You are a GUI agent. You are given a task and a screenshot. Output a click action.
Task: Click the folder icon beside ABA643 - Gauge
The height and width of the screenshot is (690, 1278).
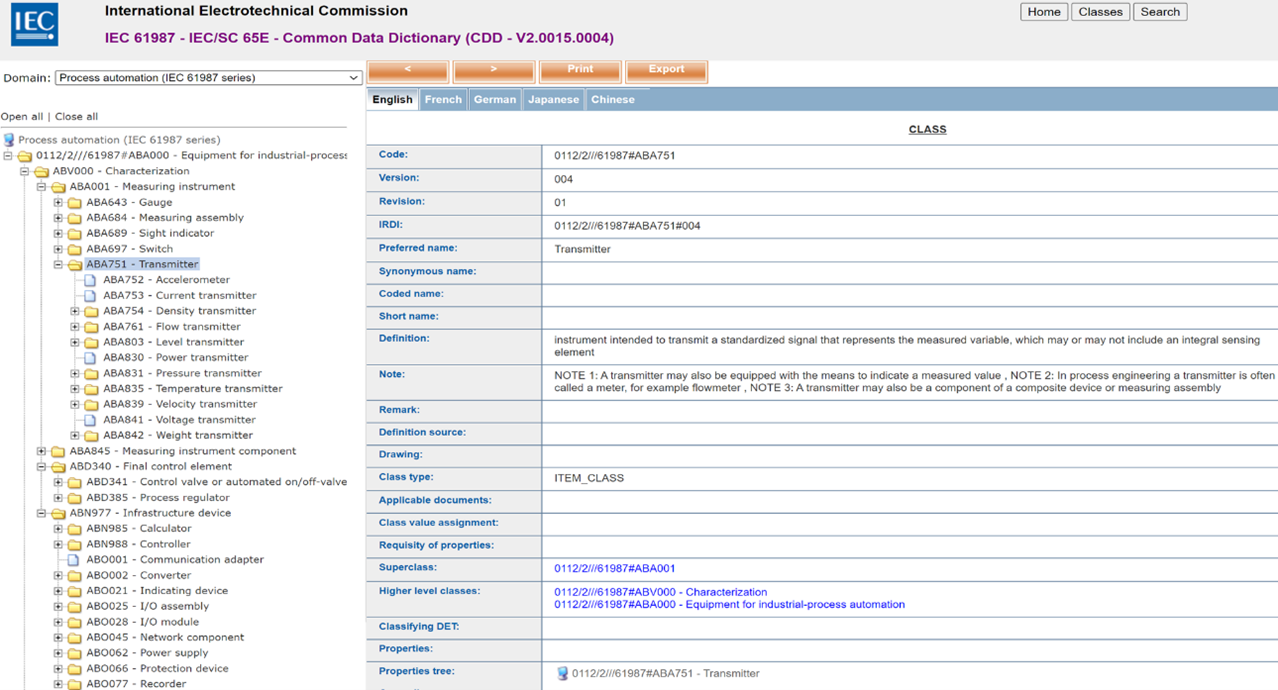coord(74,203)
